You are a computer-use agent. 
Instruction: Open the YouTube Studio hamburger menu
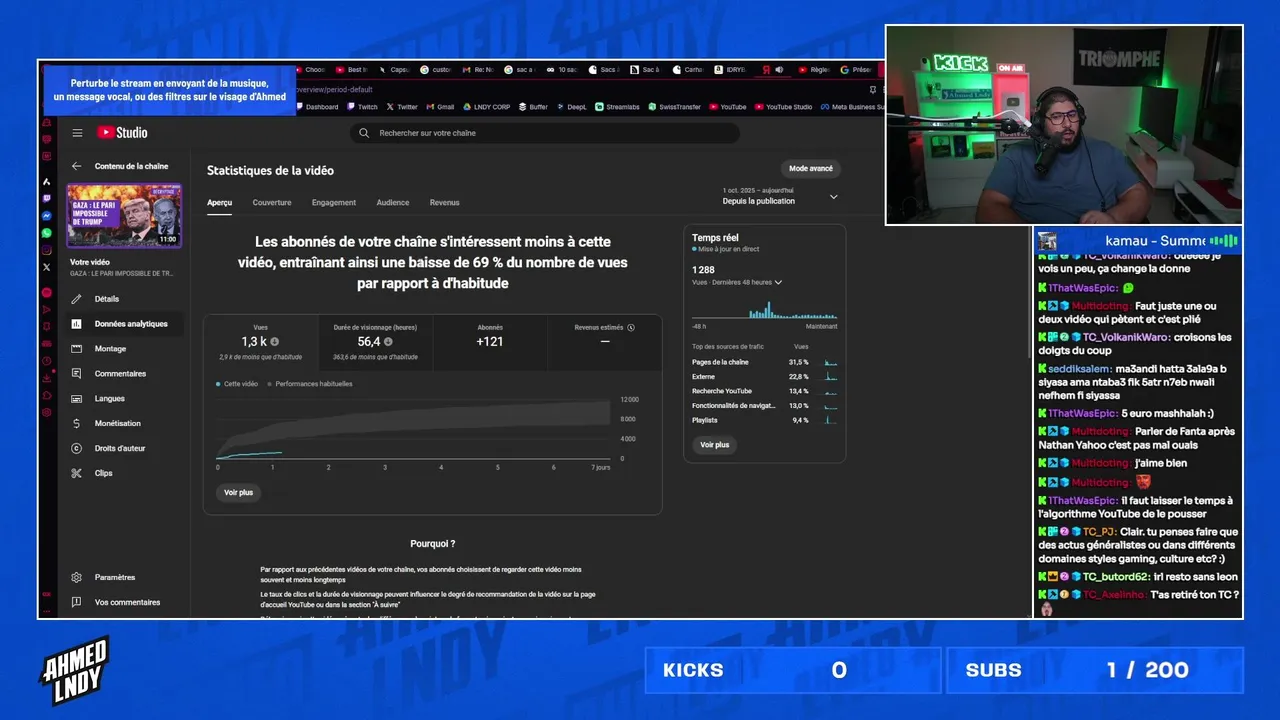pos(77,133)
